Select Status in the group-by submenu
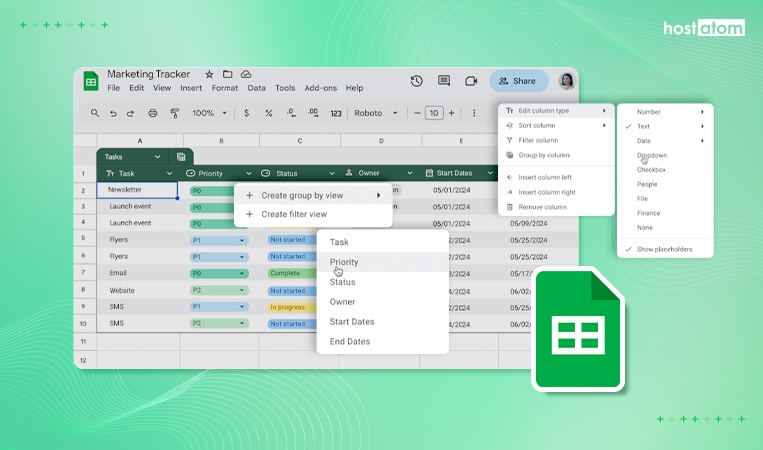763x450 pixels. coord(382,282)
